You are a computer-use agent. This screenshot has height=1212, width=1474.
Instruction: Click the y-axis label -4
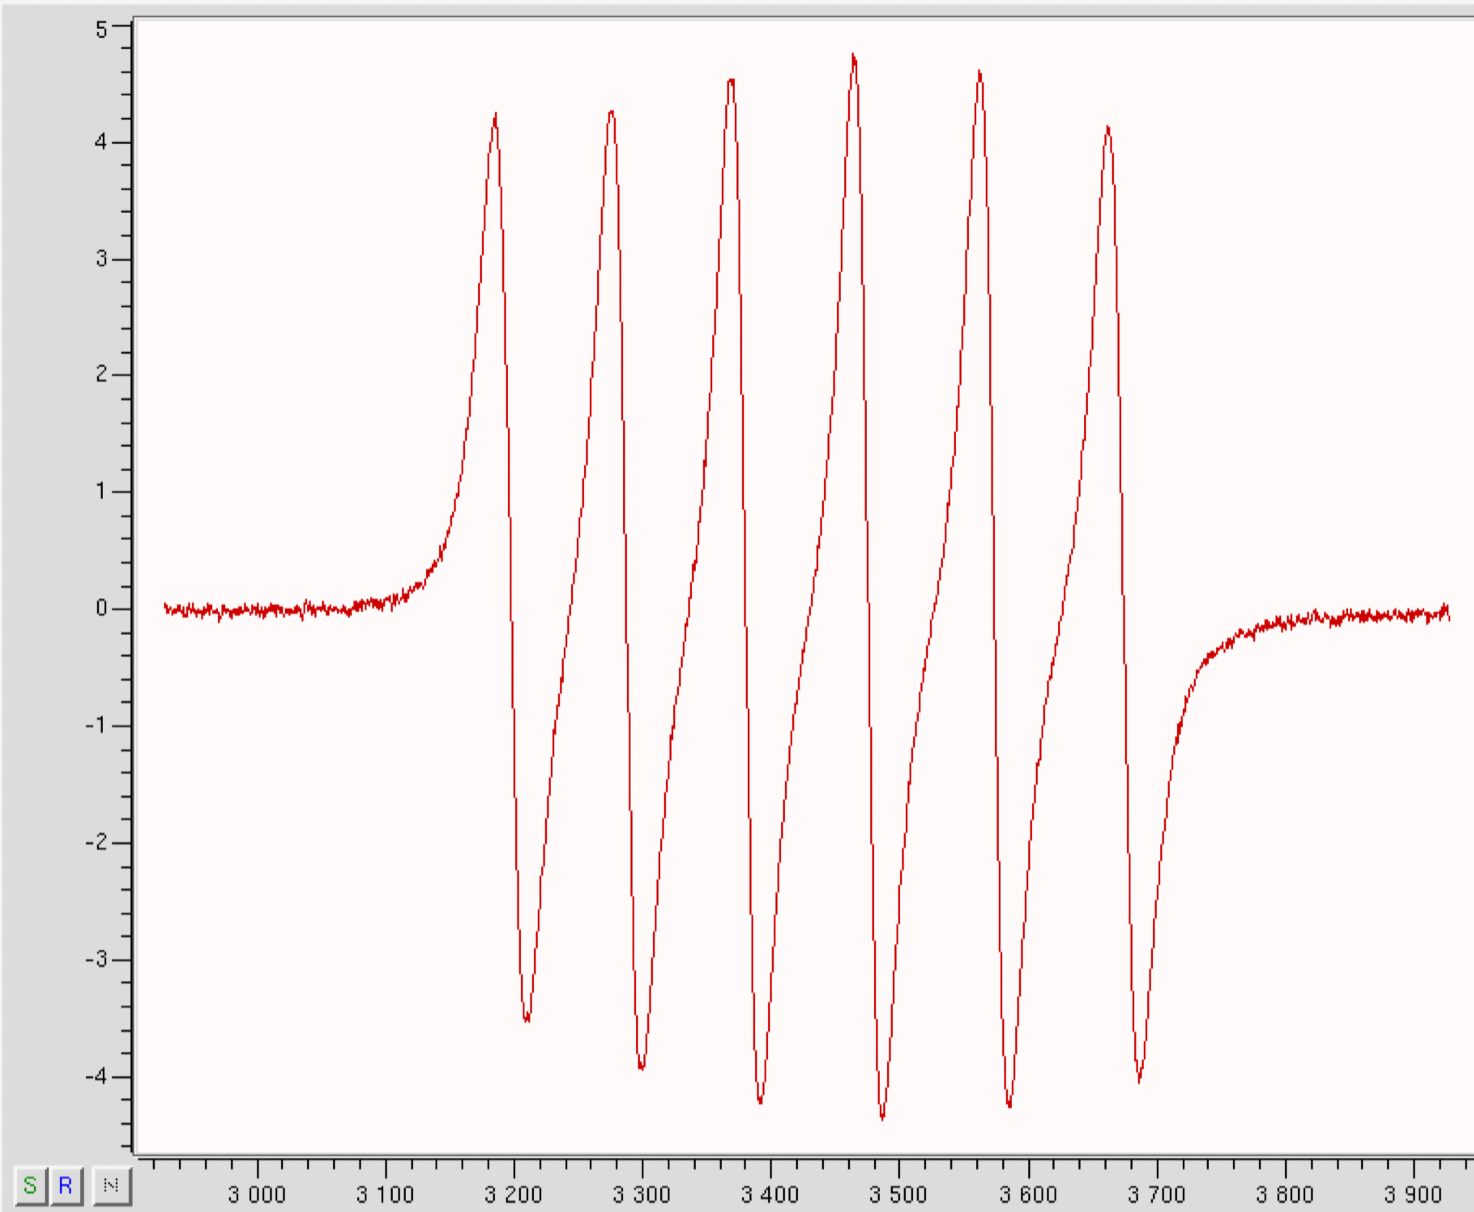click(96, 1077)
